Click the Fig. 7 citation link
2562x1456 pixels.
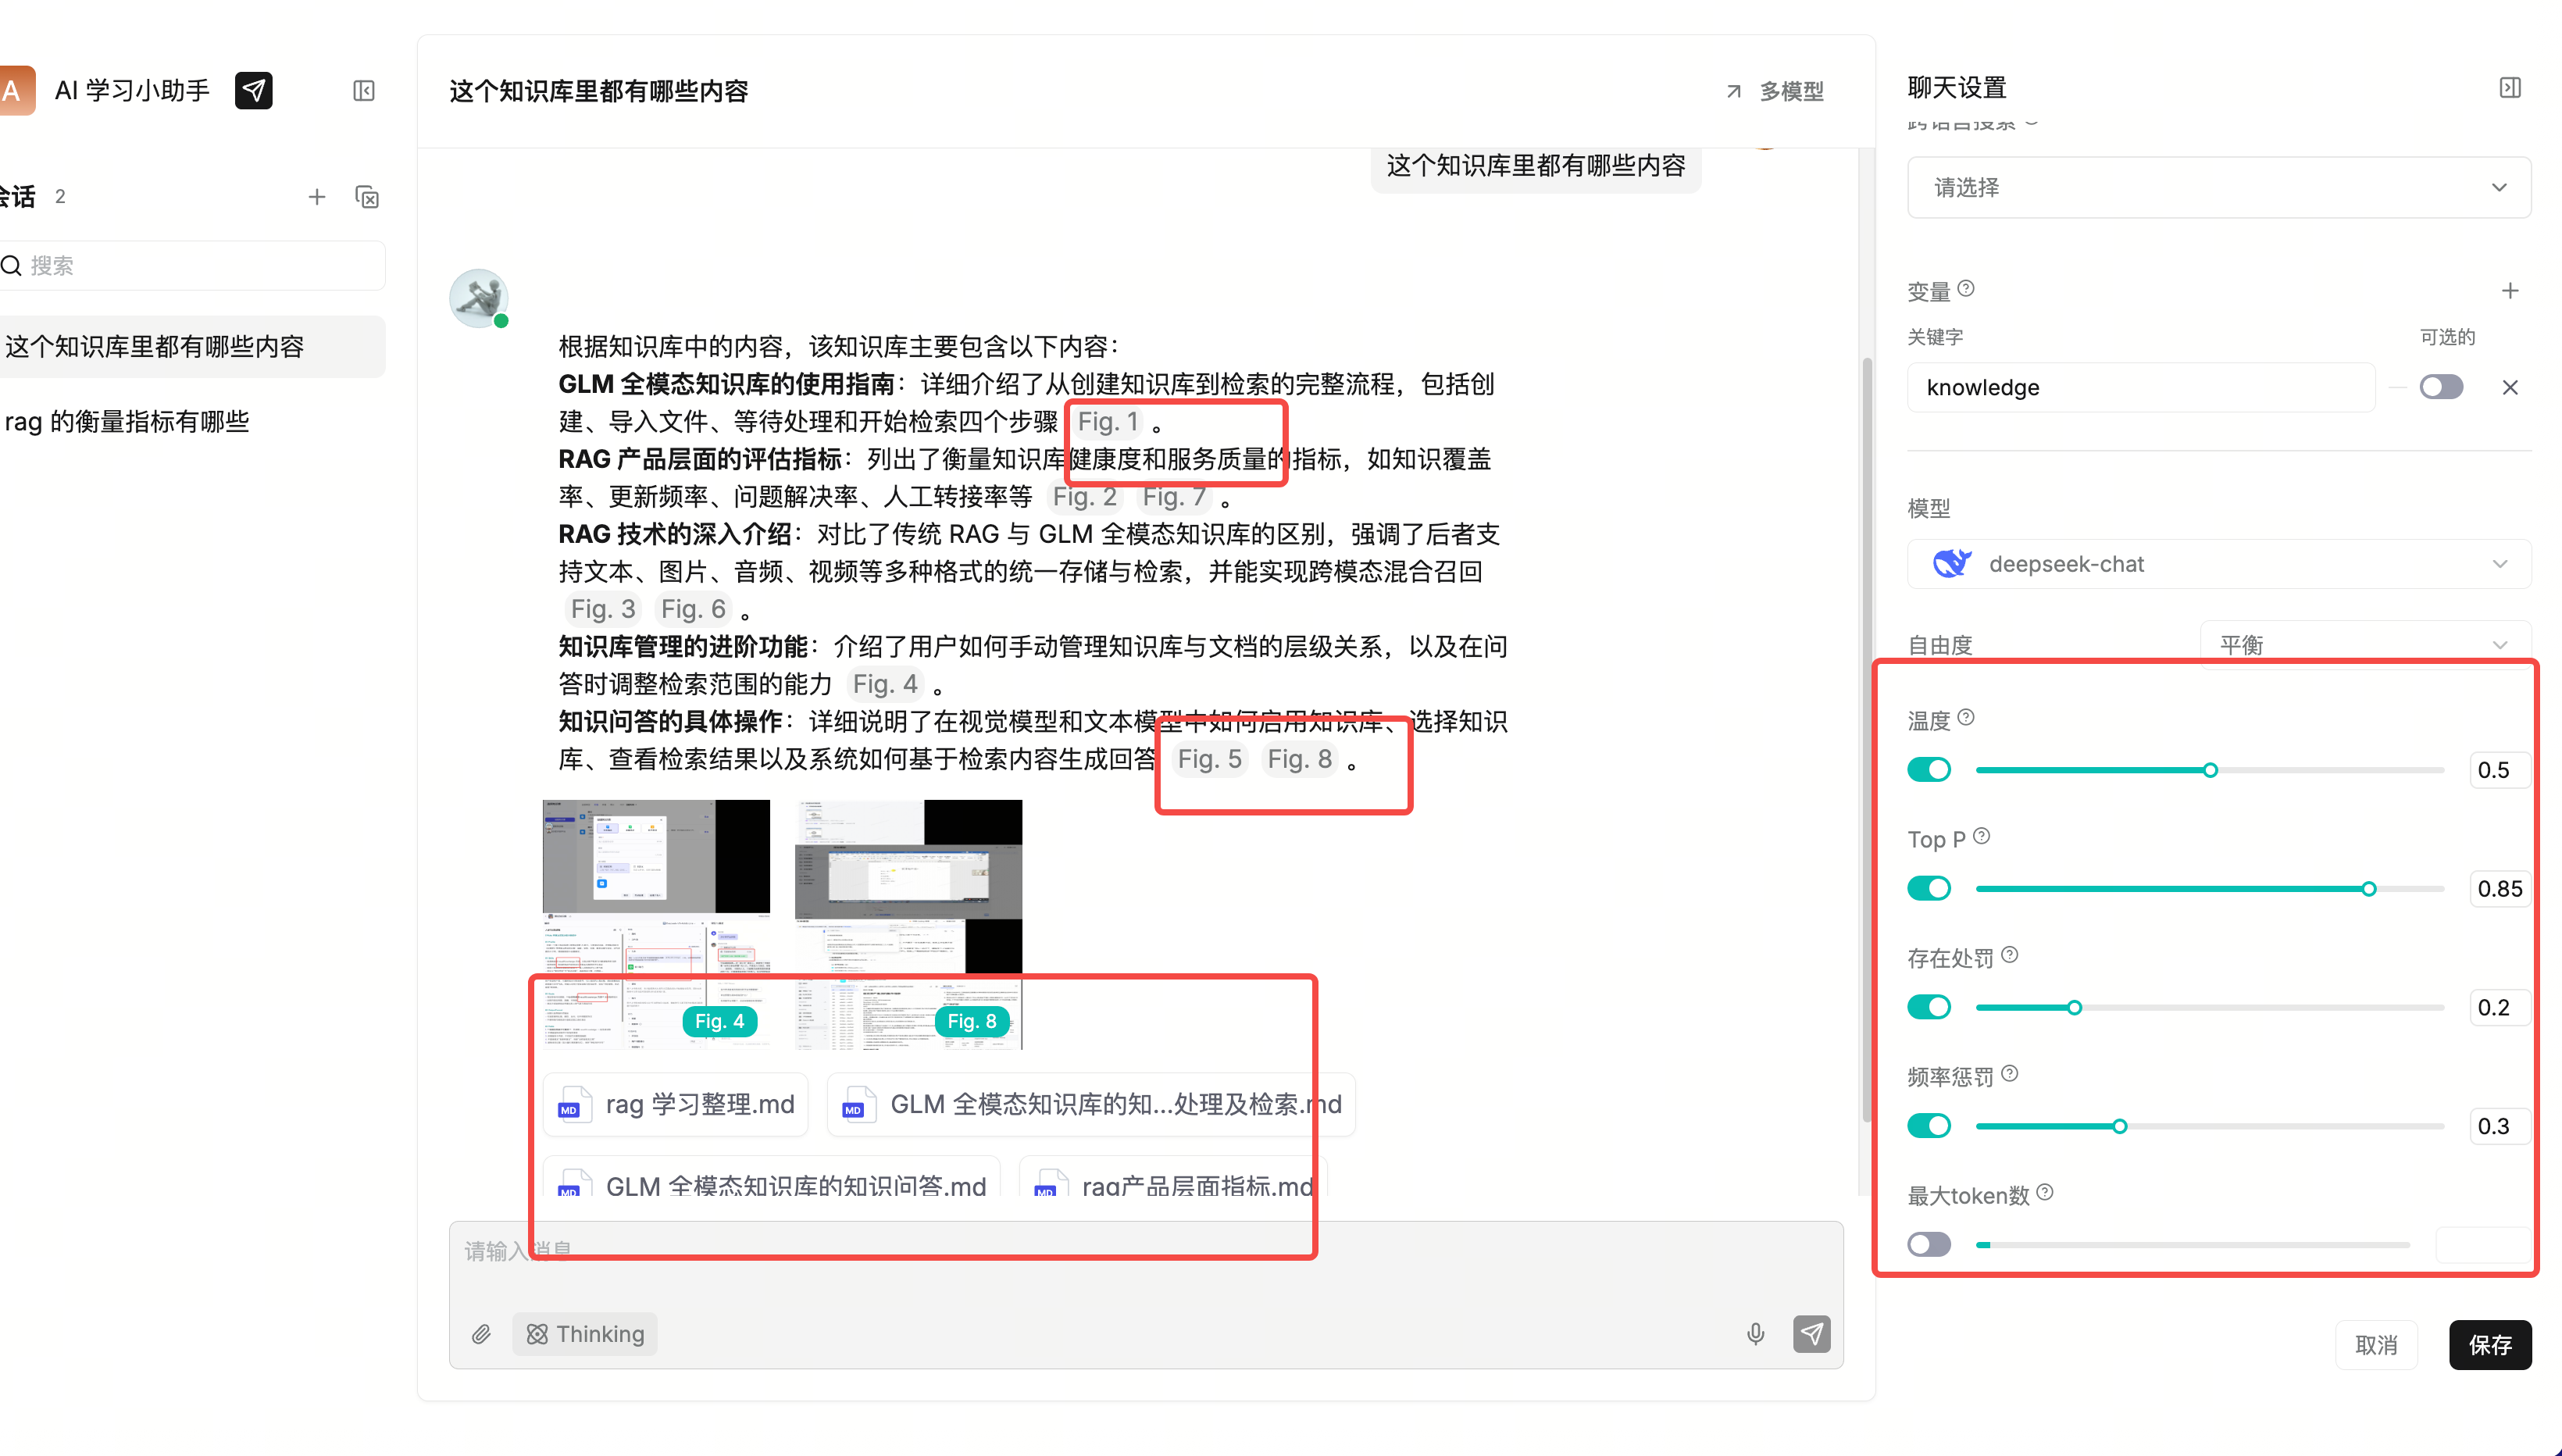click(1174, 497)
